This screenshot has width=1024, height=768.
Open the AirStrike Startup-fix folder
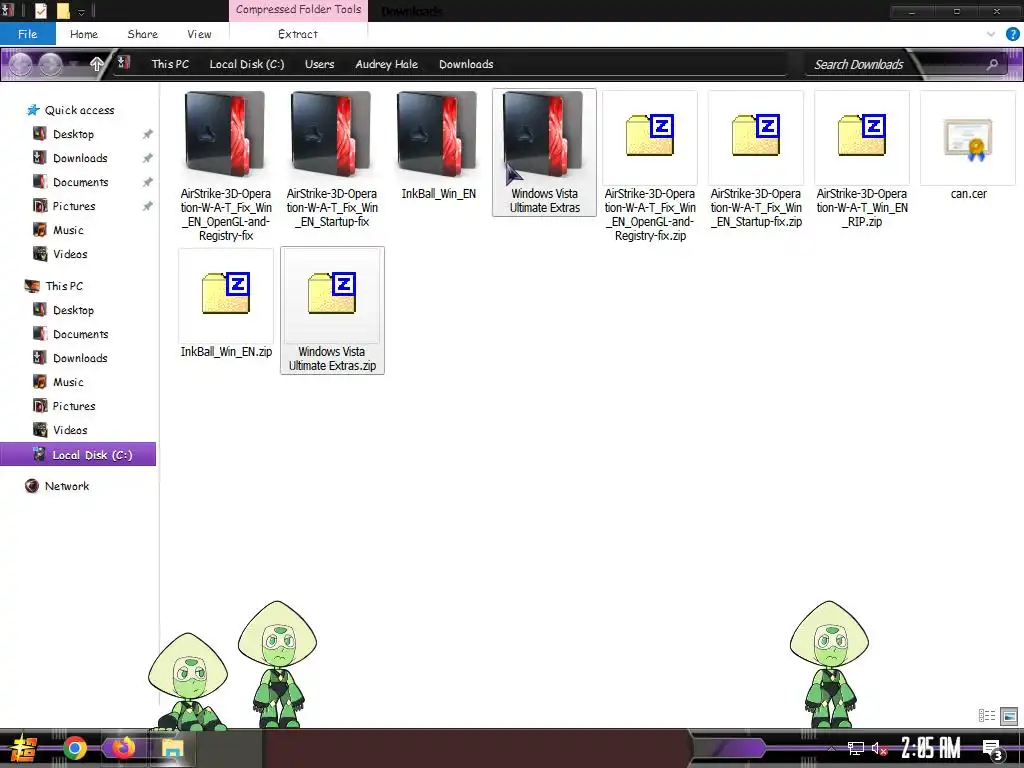pos(332,160)
